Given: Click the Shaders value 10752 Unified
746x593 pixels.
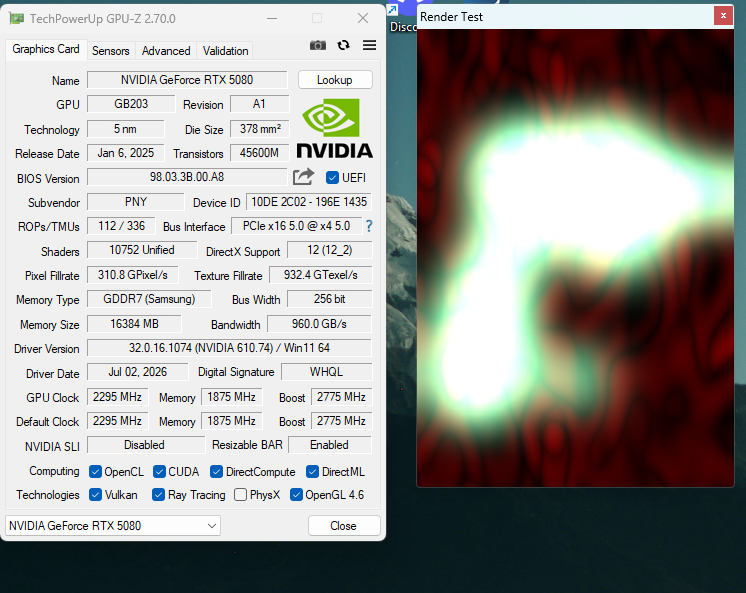Looking at the screenshot, I should click(142, 250).
